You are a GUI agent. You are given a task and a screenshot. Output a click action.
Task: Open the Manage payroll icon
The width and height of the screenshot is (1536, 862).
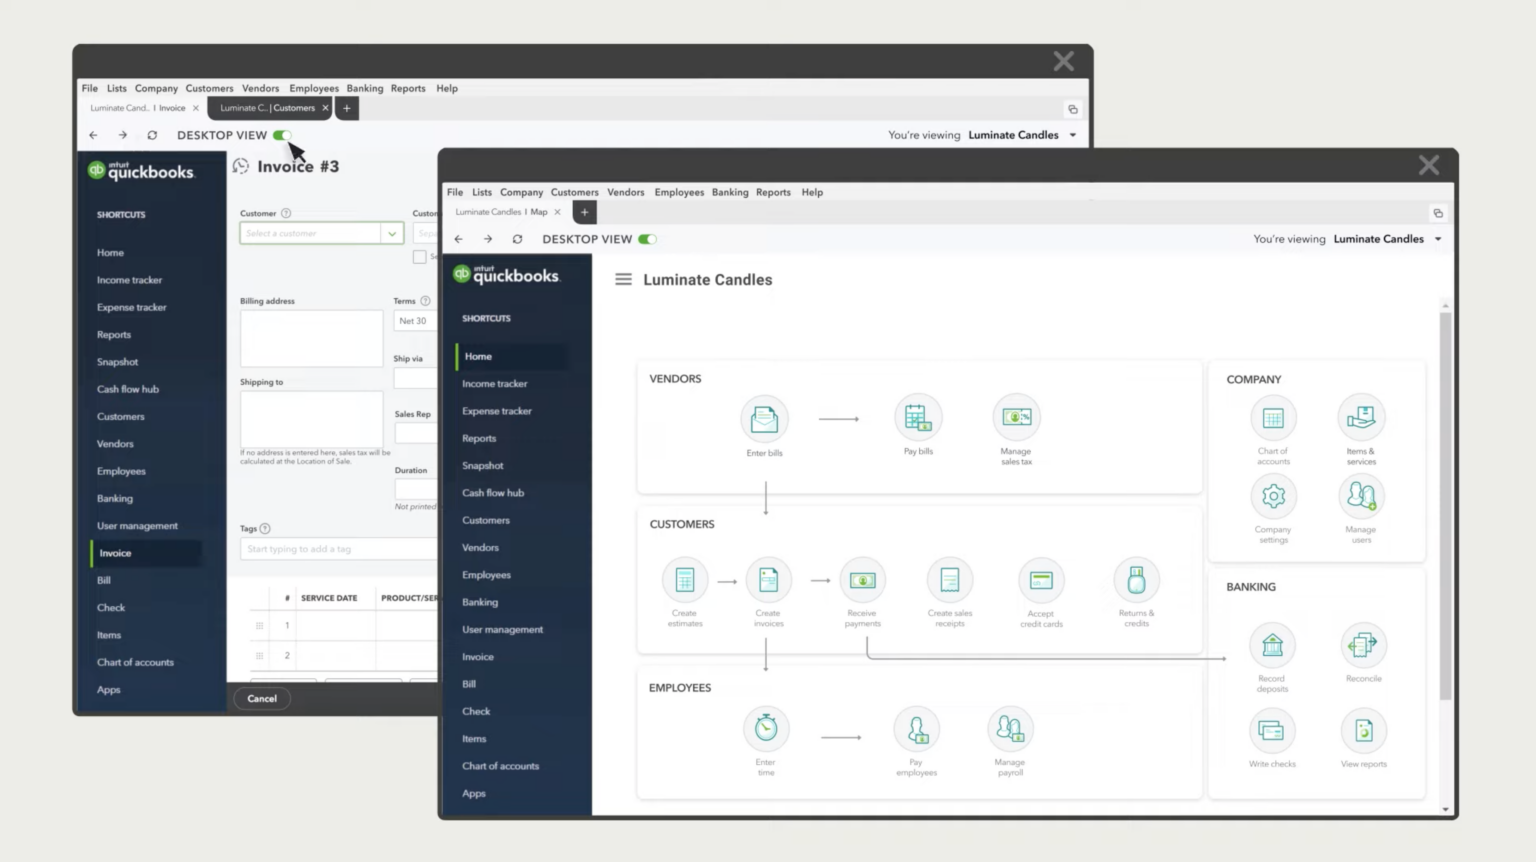click(x=1010, y=729)
